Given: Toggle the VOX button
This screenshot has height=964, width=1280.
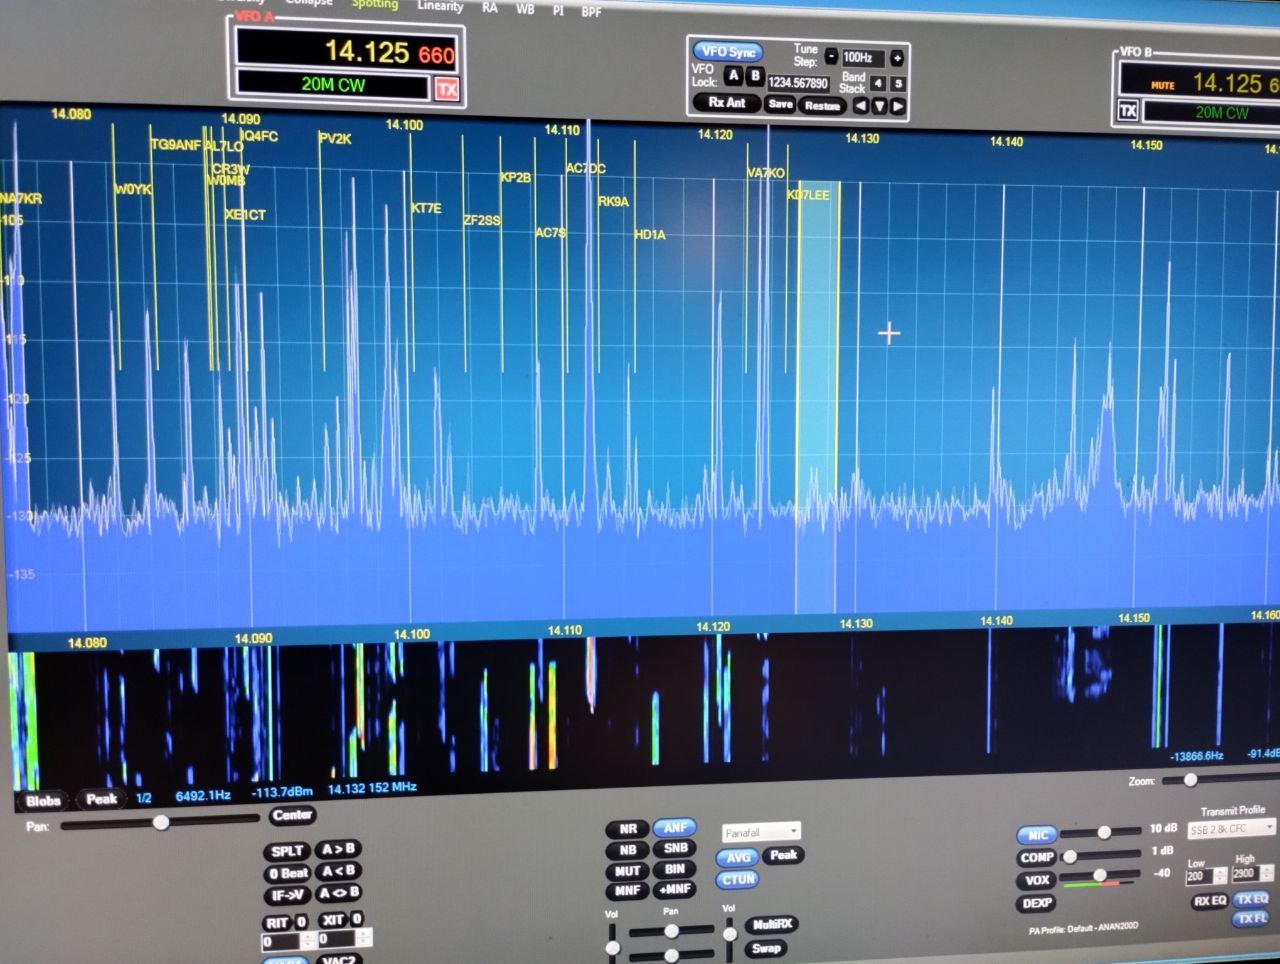Looking at the screenshot, I should tap(1037, 881).
